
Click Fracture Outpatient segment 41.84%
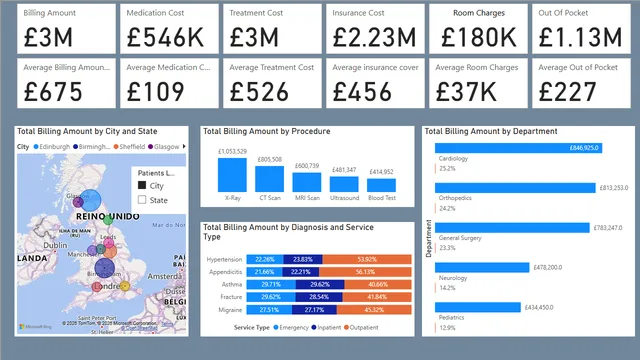(377, 297)
